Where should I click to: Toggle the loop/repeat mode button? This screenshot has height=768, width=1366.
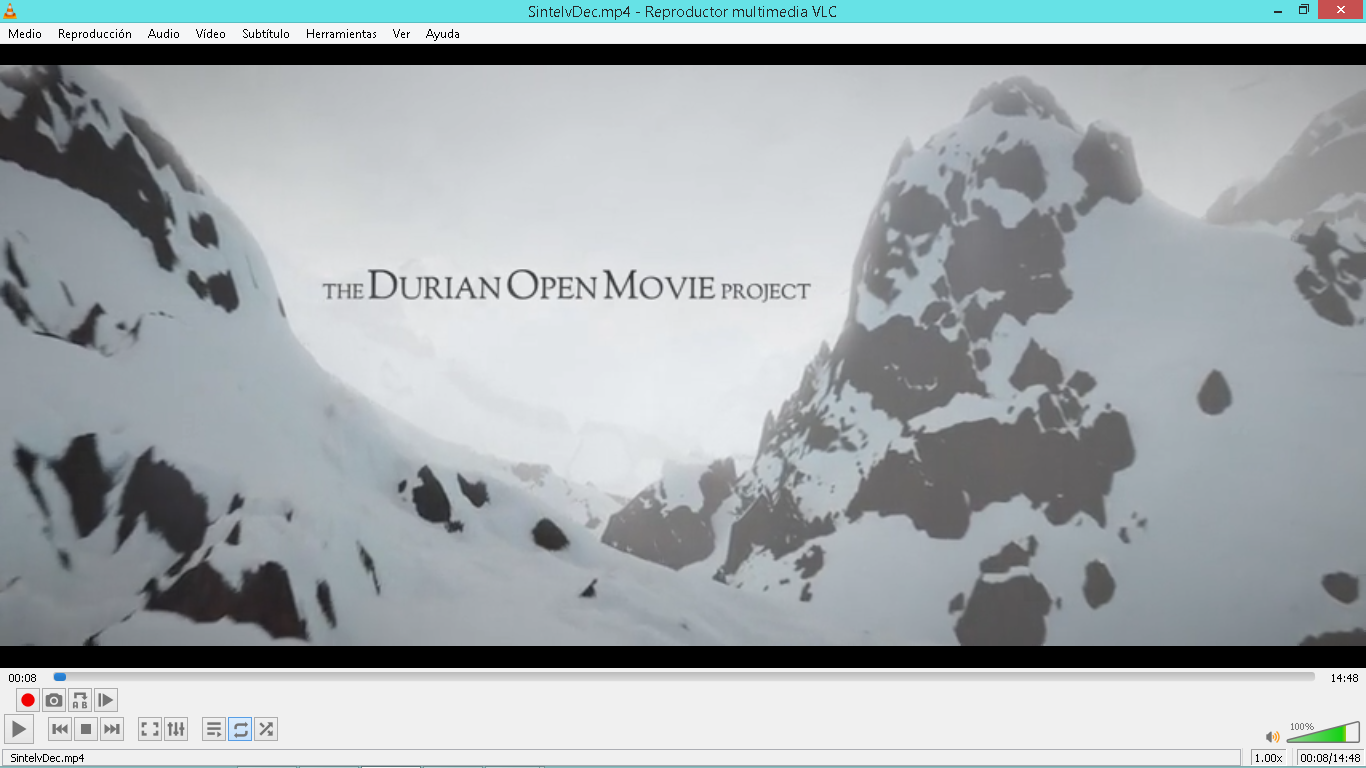coord(240,730)
